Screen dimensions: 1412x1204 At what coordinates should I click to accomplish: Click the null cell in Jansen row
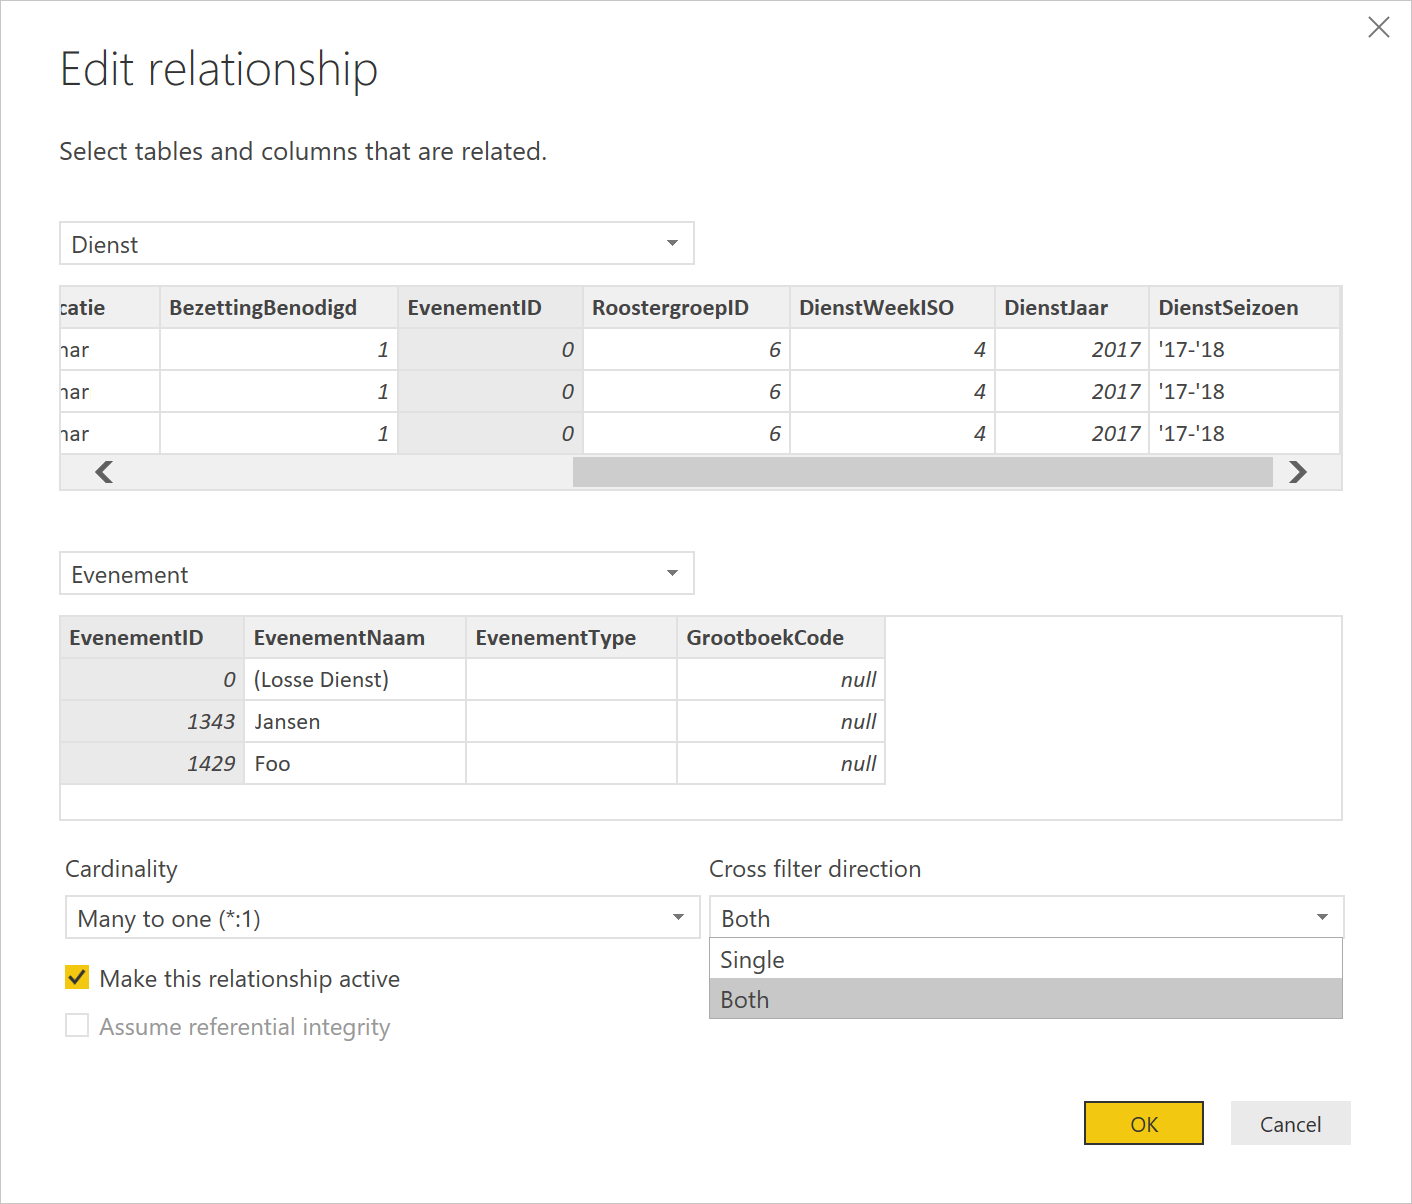point(781,722)
